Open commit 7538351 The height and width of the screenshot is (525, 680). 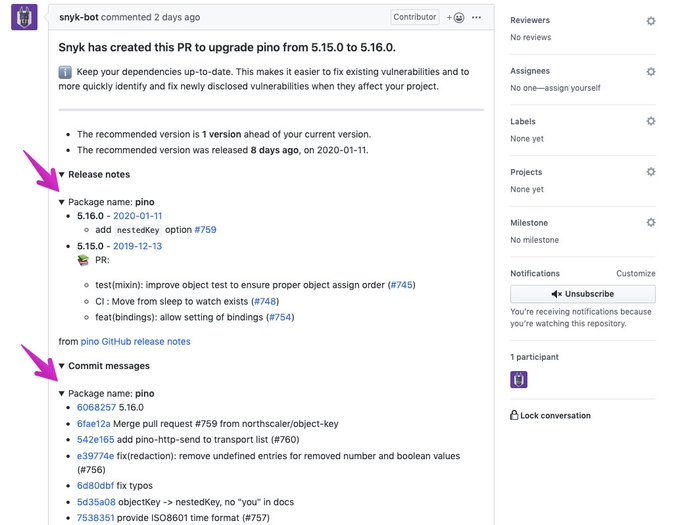pyautogui.click(x=95, y=518)
